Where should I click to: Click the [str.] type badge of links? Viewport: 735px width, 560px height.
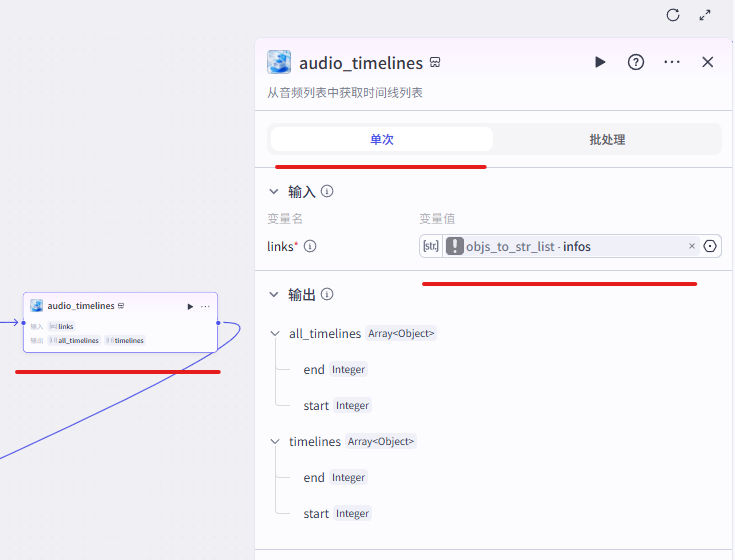click(x=431, y=246)
